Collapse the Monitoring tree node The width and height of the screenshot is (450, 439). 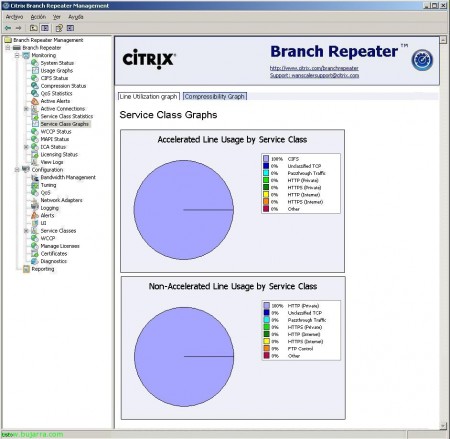click(x=17, y=56)
